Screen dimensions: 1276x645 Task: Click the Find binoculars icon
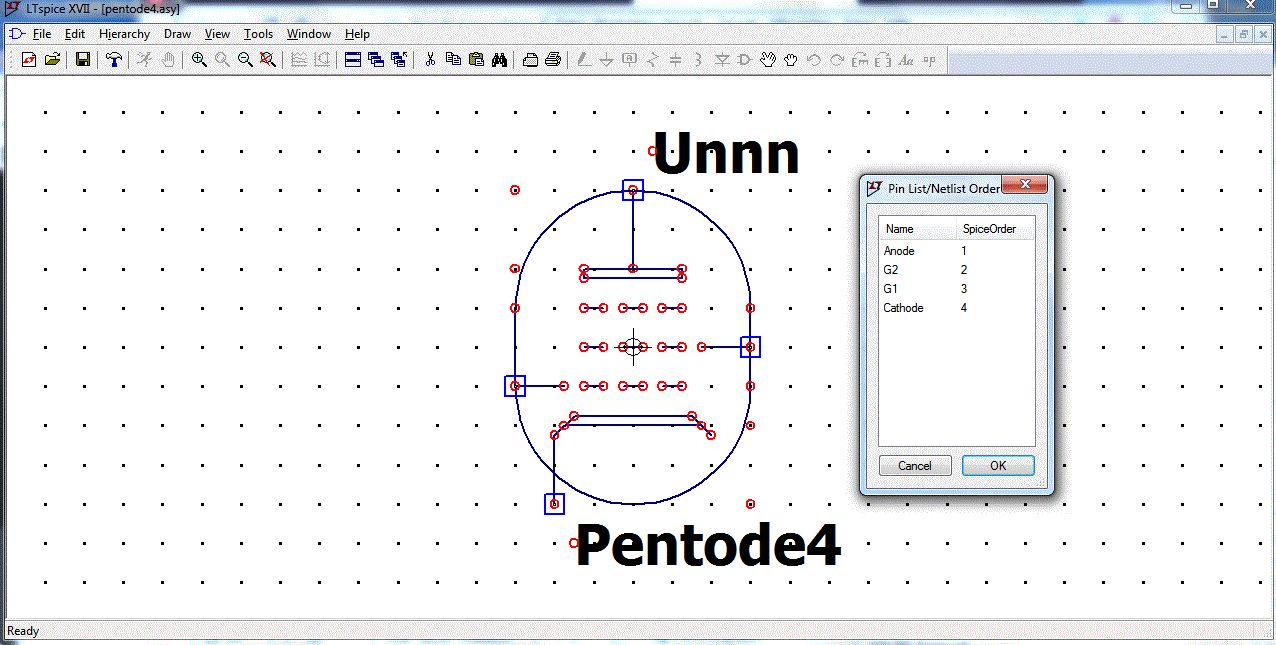(x=499, y=60)
